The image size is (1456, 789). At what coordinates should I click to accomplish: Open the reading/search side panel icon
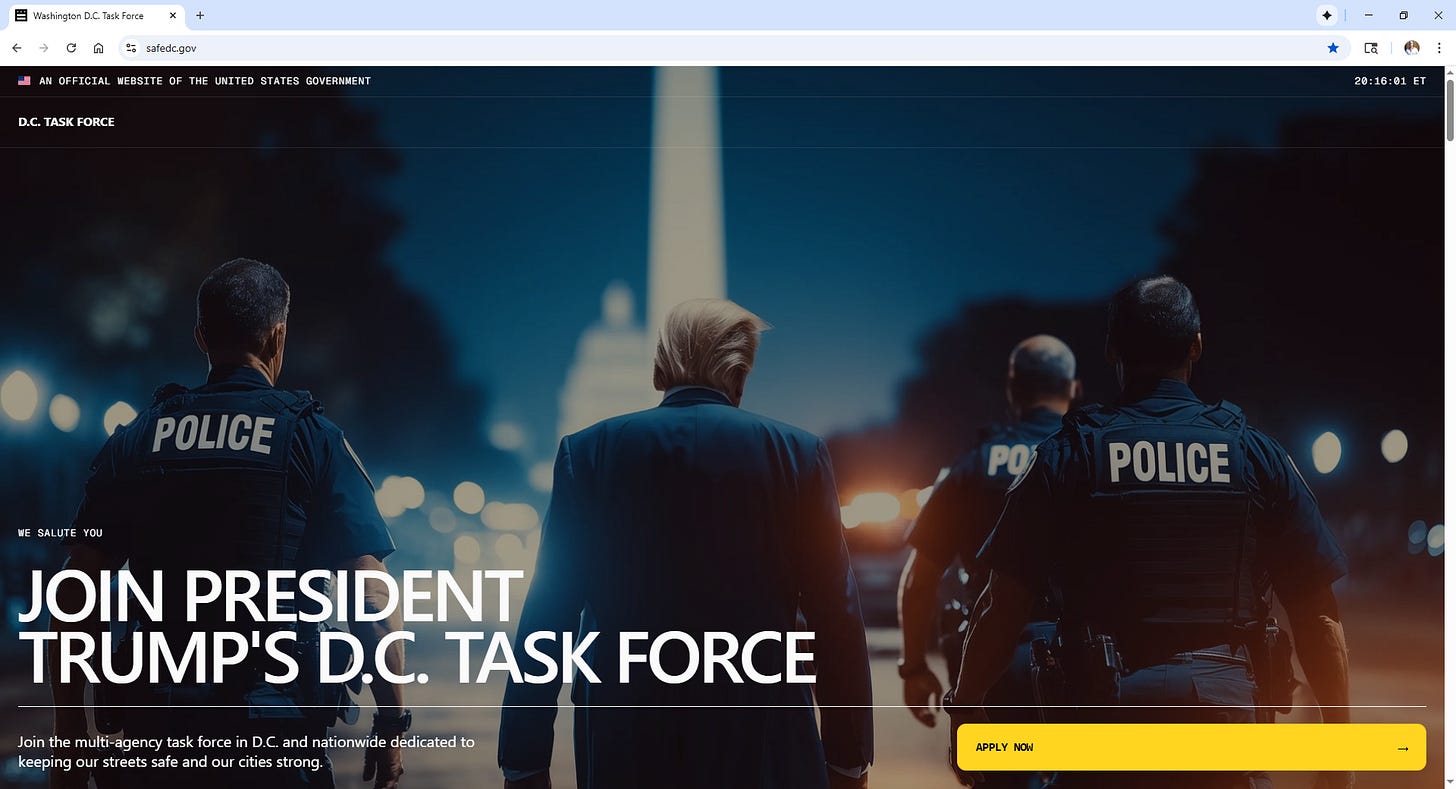[x=1371, y=48]
